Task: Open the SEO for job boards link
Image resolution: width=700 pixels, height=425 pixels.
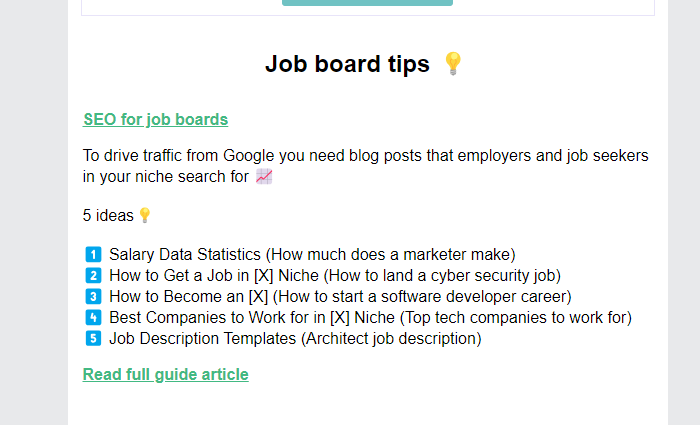Action: pyautogui.click(x=155, y=120)
